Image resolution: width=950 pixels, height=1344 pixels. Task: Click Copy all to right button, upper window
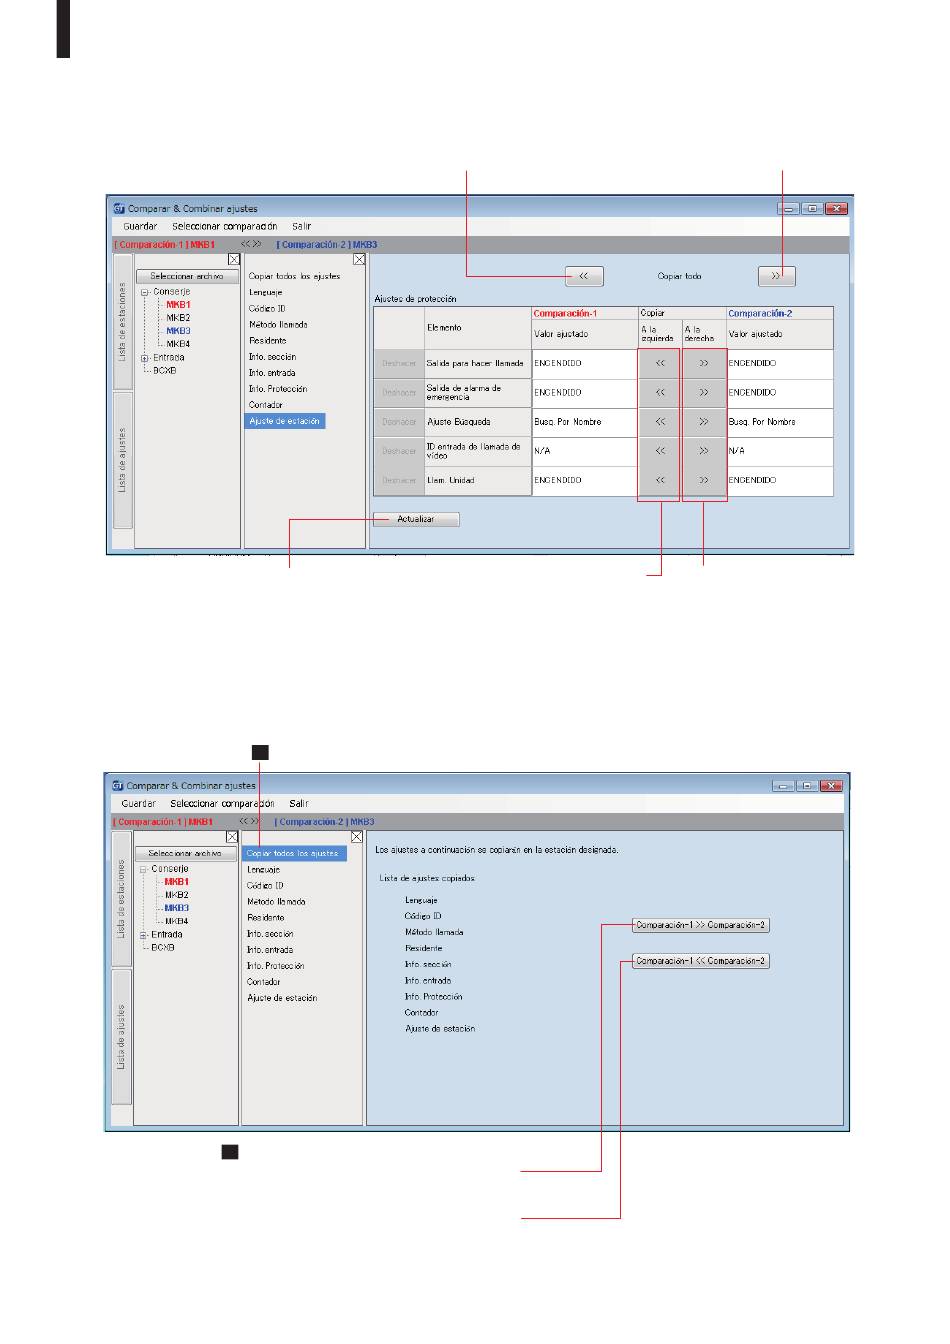tap(777, 276)
